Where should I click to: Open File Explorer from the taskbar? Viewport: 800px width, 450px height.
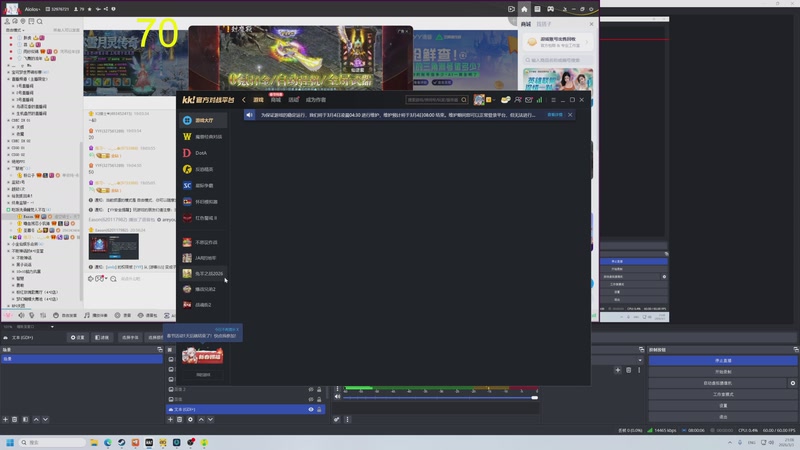point(94,442)
